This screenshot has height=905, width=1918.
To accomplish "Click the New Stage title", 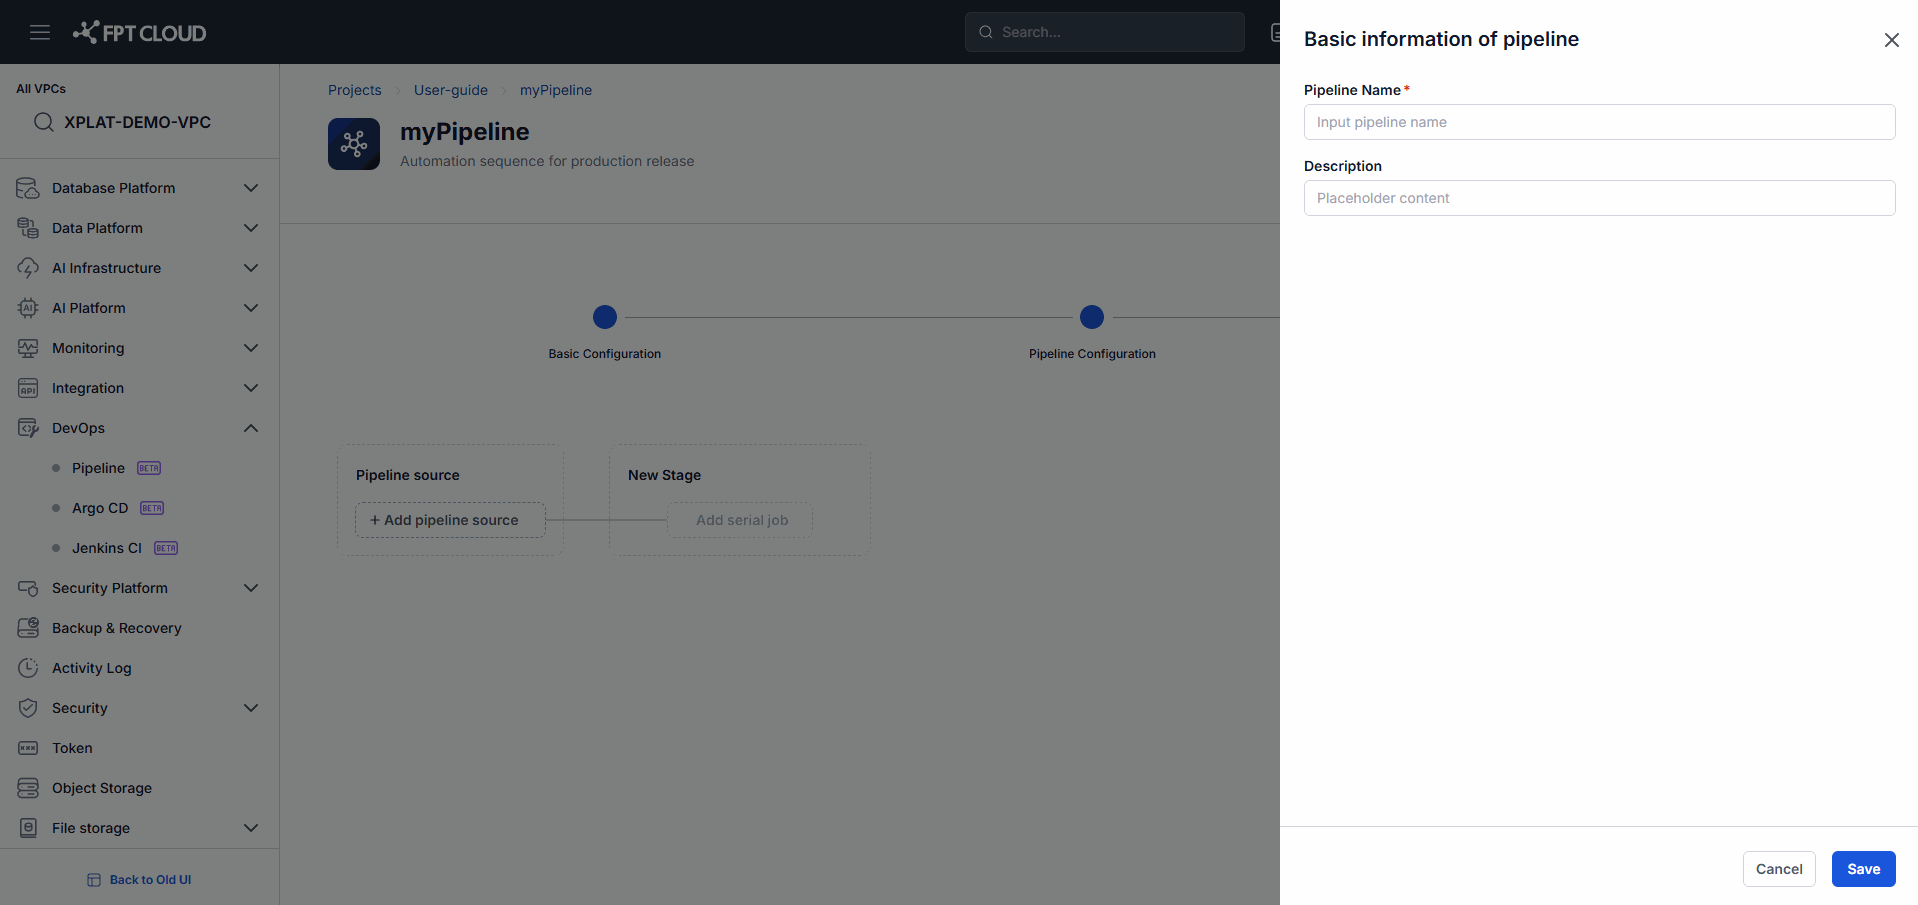I will point(664,475).
